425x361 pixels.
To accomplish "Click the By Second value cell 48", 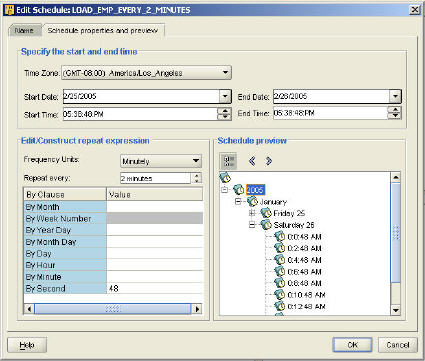I will tap(155, 289).
